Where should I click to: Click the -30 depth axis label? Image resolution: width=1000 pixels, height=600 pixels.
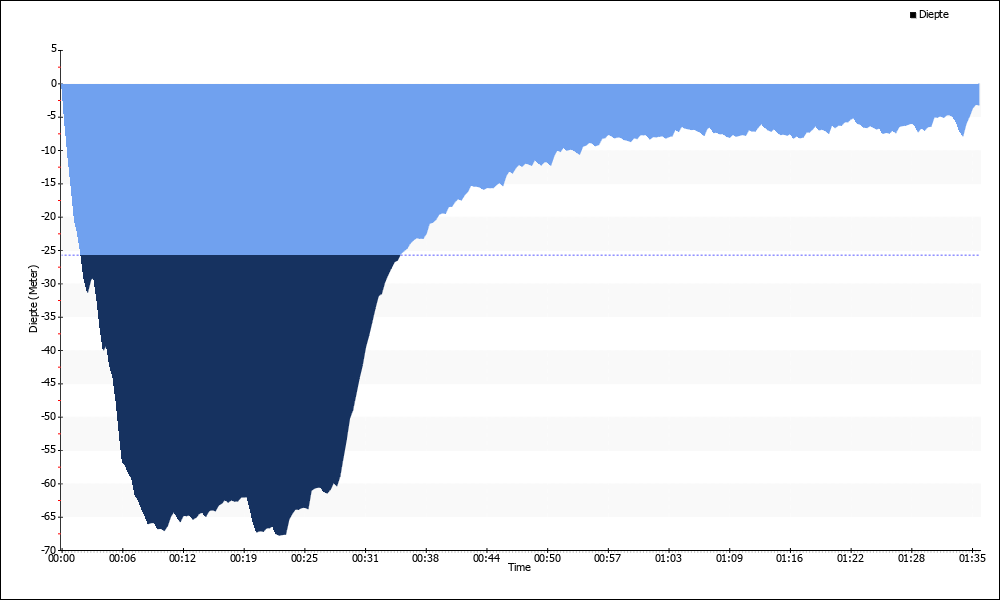pyautogui.click(x=49, y=283)
